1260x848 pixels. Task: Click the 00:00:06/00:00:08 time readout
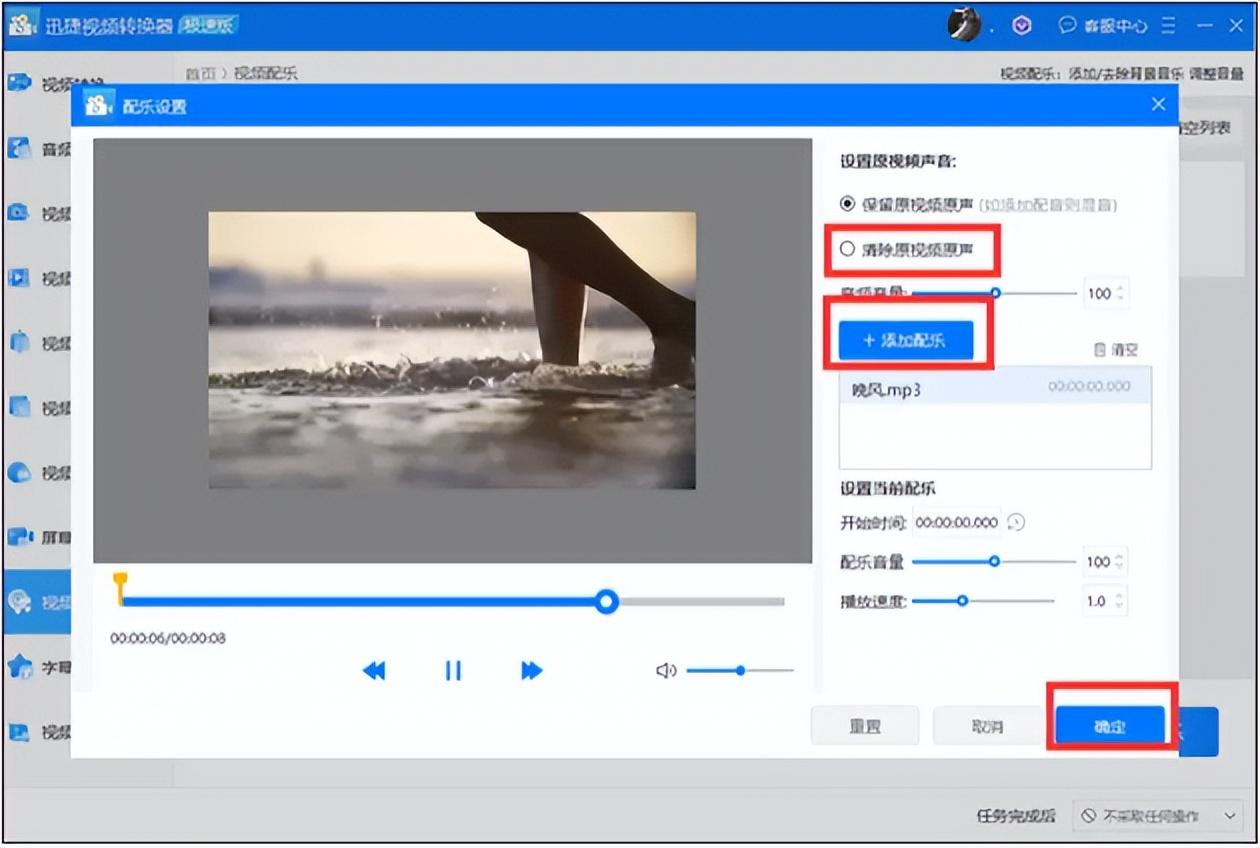(x=168, y=638)
